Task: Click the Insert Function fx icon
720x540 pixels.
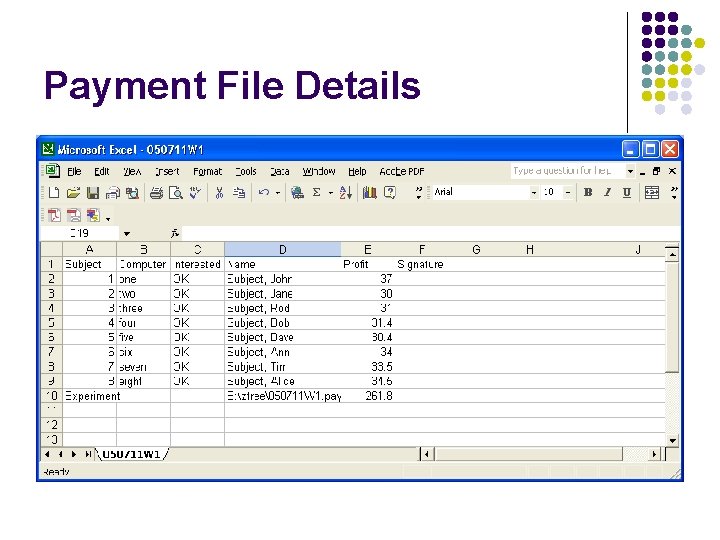Action: point(174,234)
